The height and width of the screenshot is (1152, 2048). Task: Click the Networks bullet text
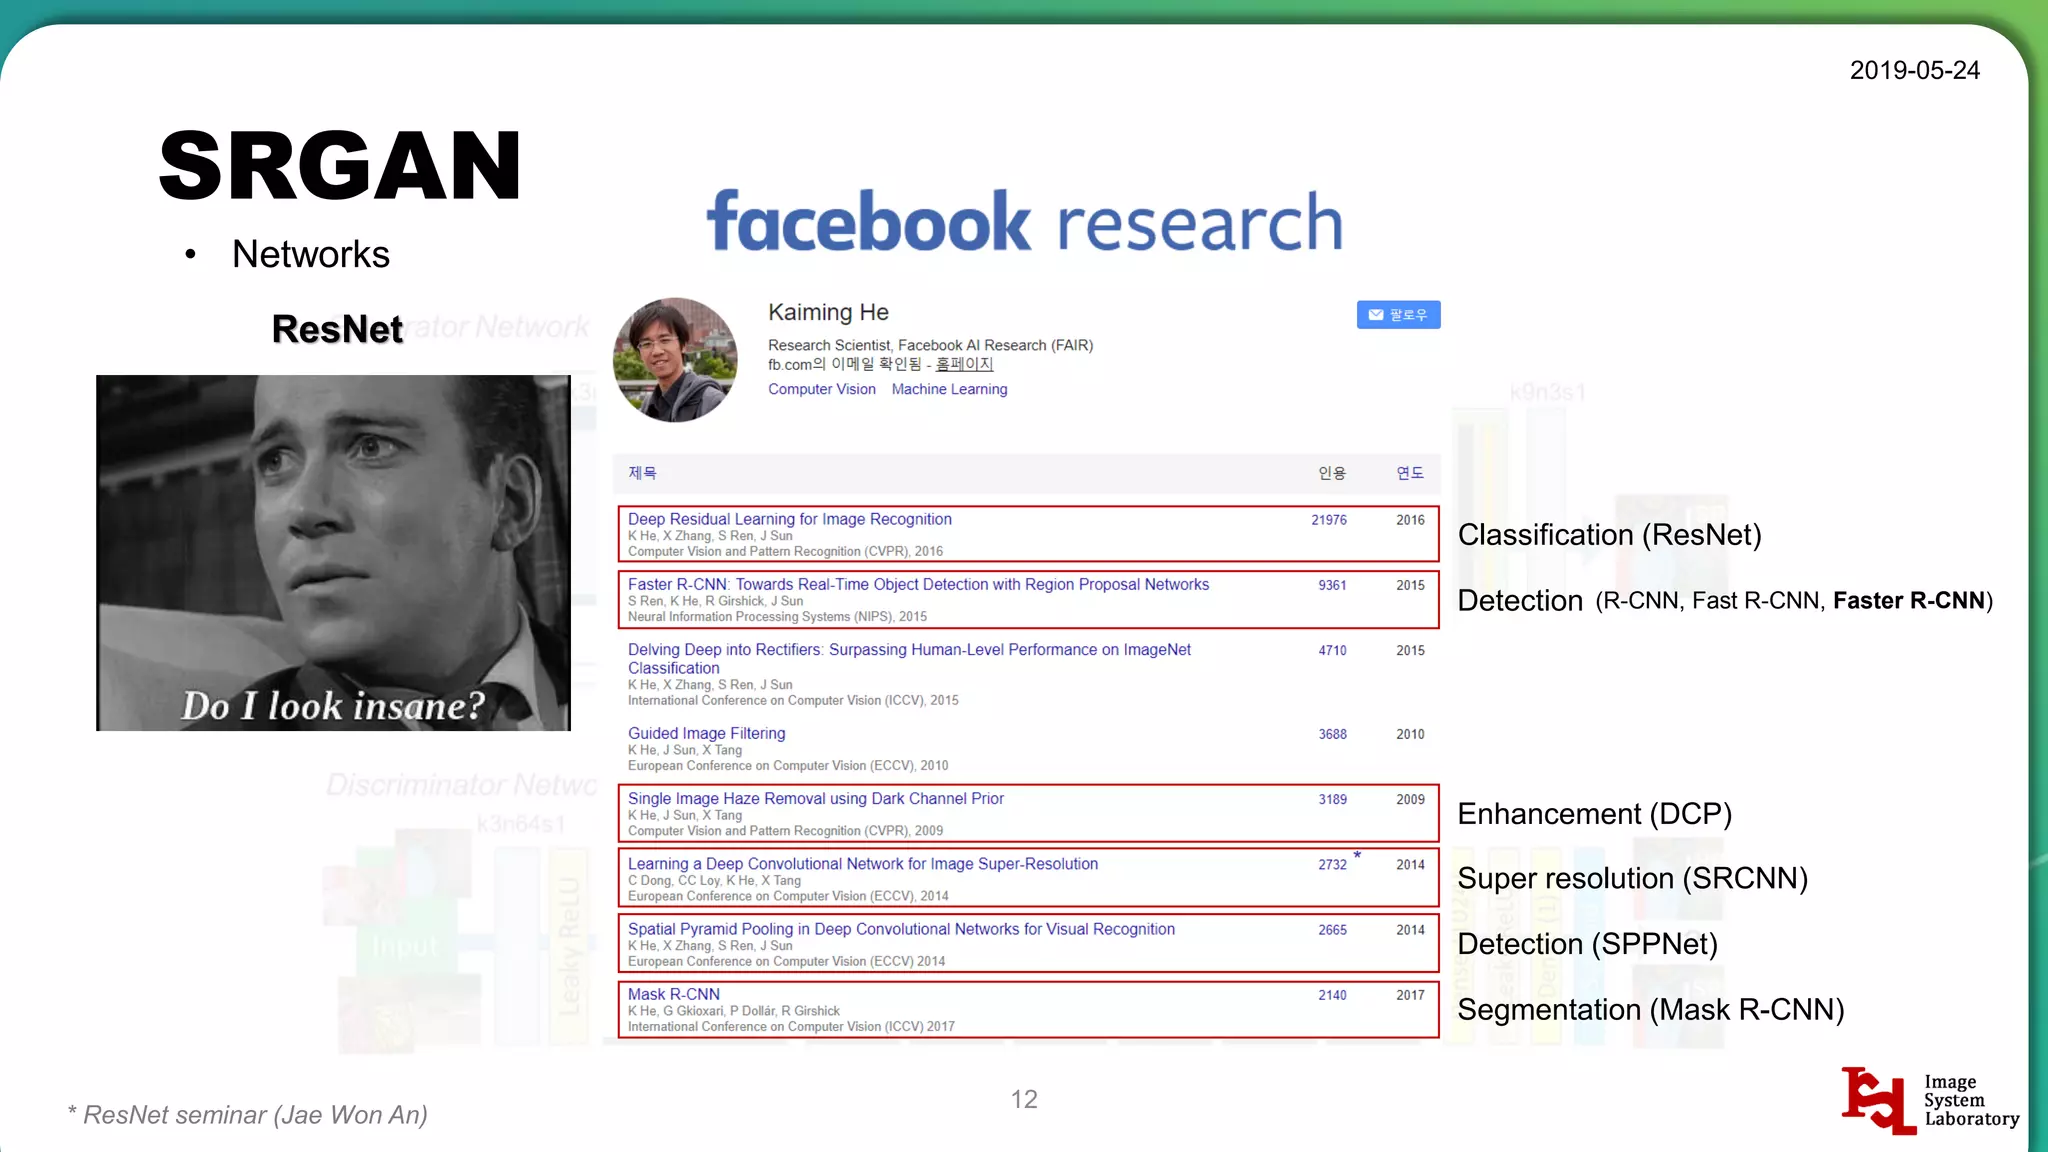(x=310, y=254)
